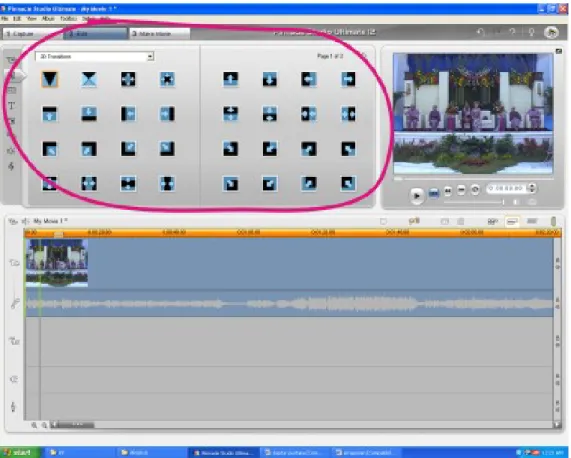Click the preview player scrubber bar
Screen dimensions: 571x458
473,179
